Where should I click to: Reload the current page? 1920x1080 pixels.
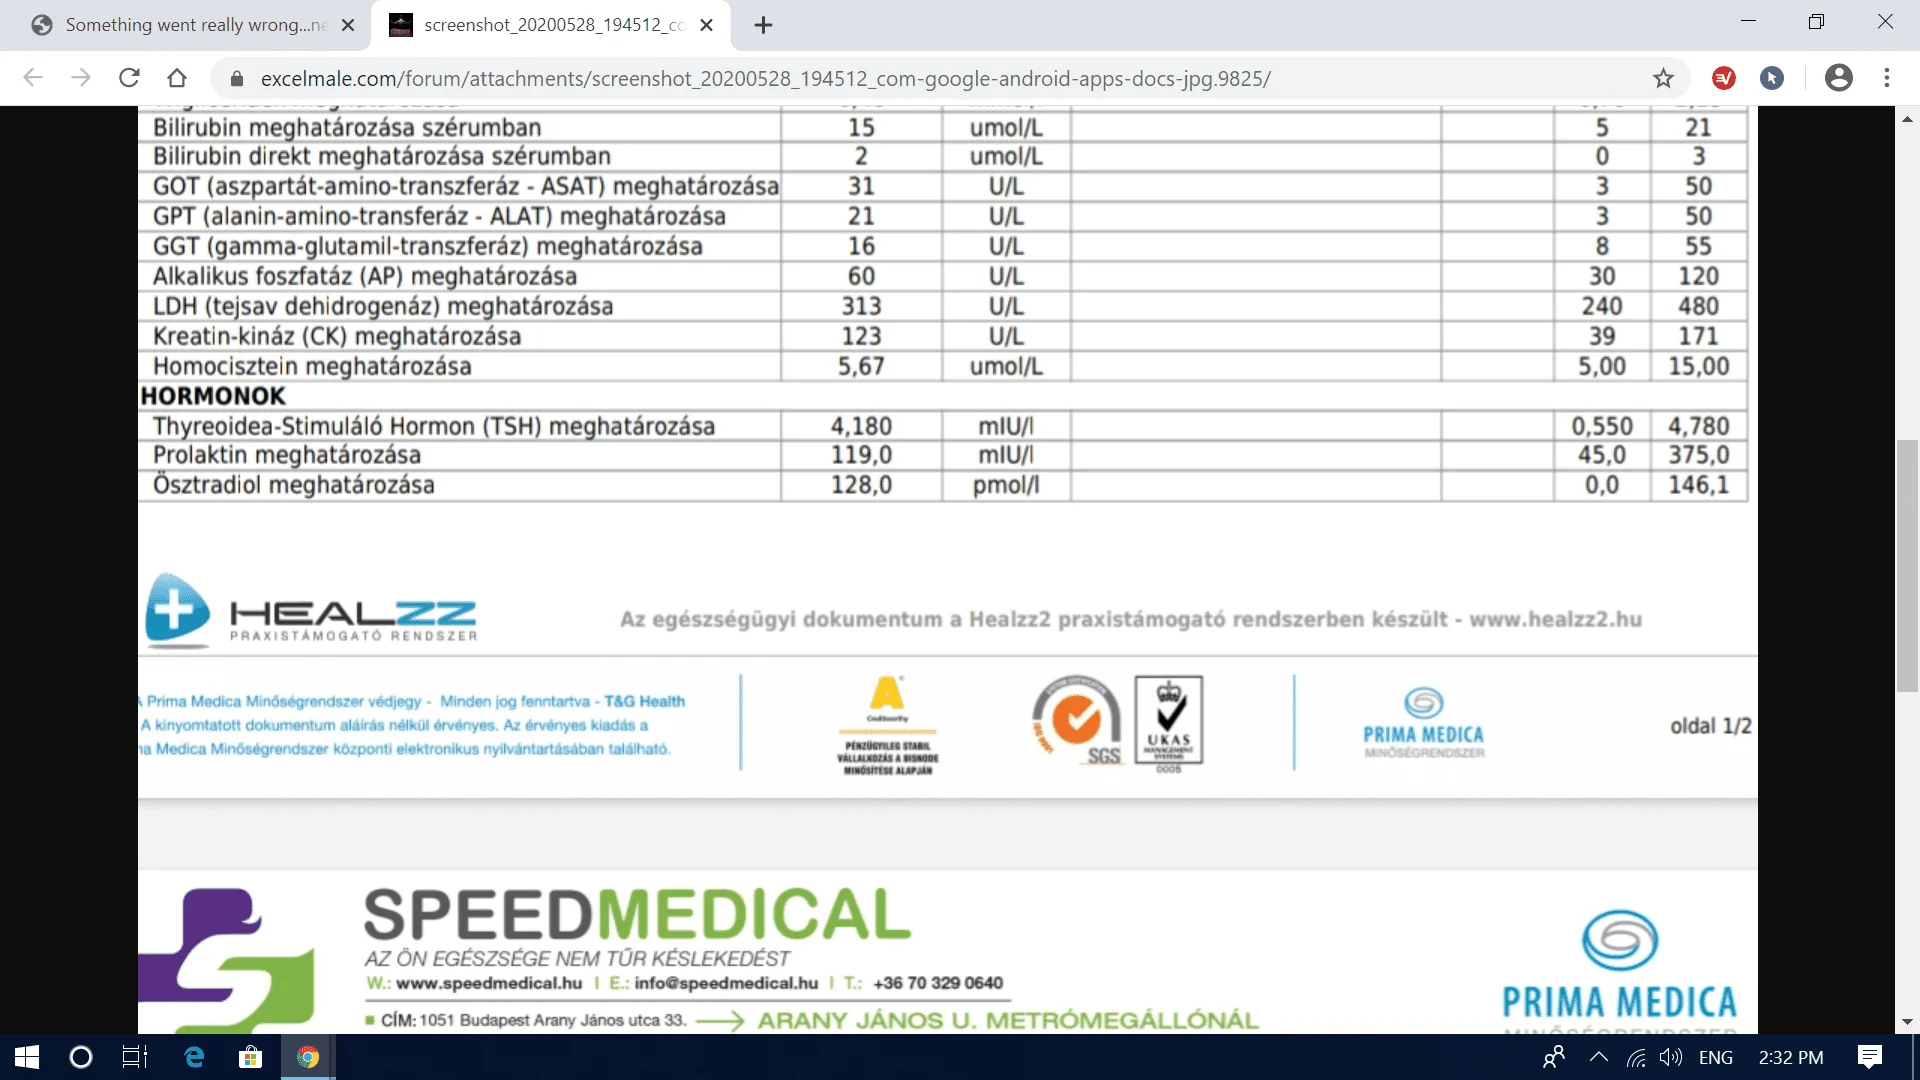[x=129, y=78]
